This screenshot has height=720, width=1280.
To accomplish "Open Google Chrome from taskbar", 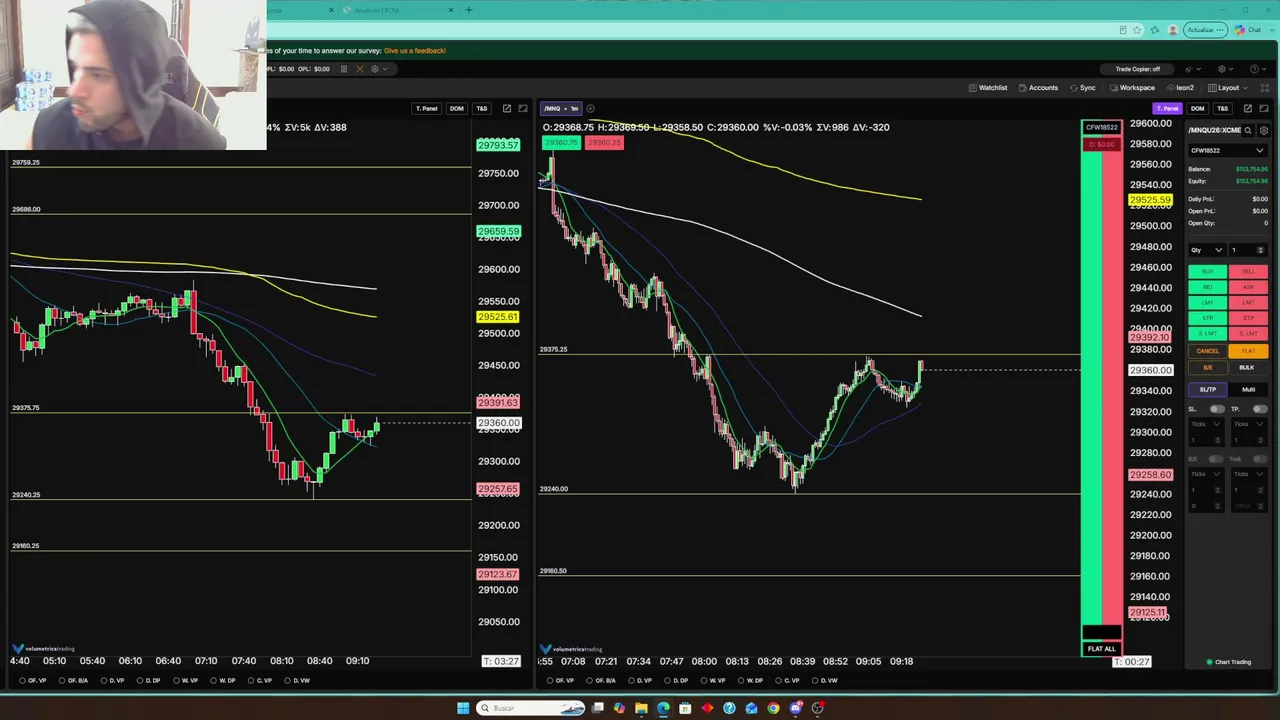I will coord(773,708).
